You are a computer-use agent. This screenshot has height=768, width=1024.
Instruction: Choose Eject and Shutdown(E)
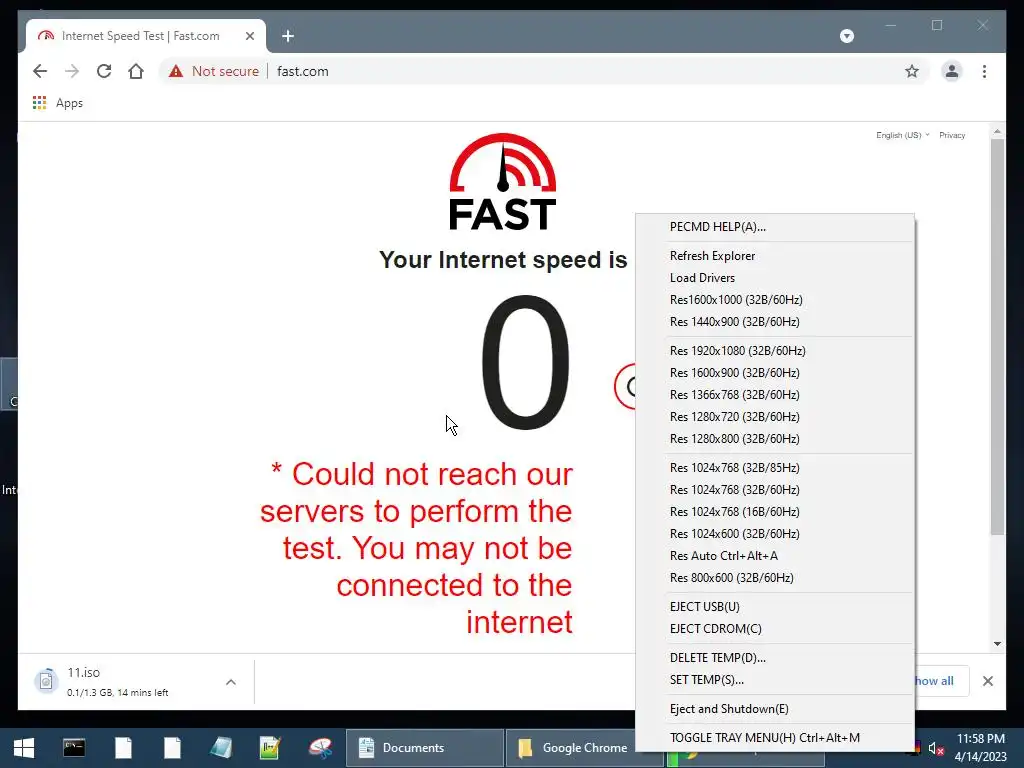[x=775, y=709]
